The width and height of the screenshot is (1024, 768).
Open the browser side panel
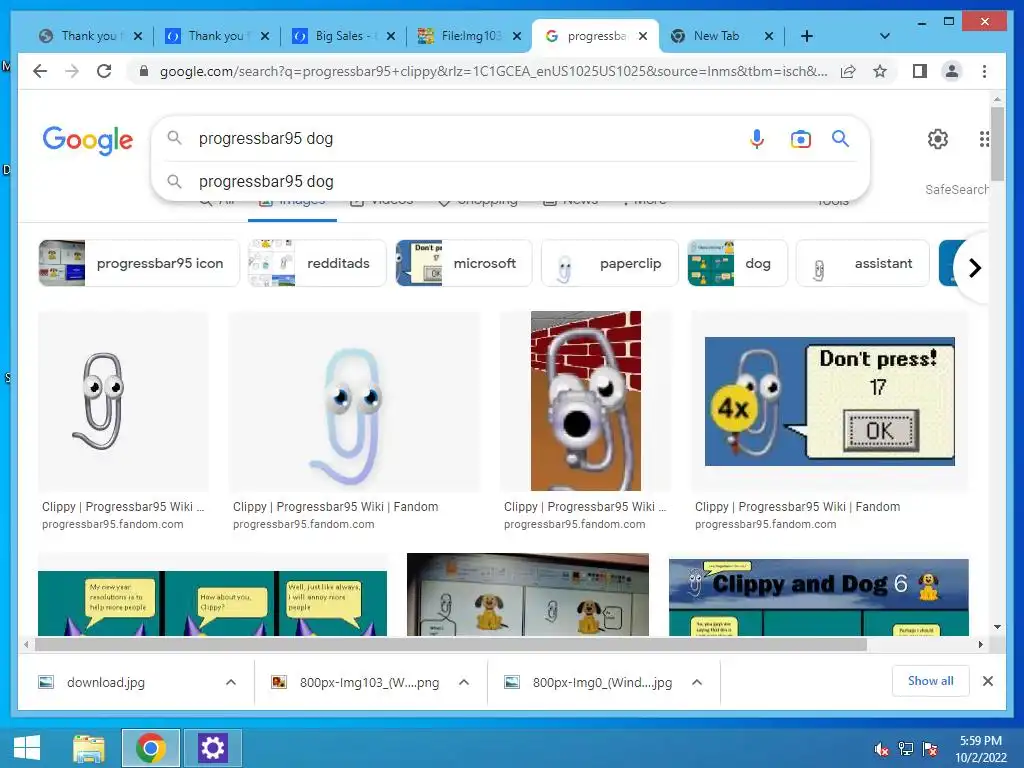[x=920, y=71]
